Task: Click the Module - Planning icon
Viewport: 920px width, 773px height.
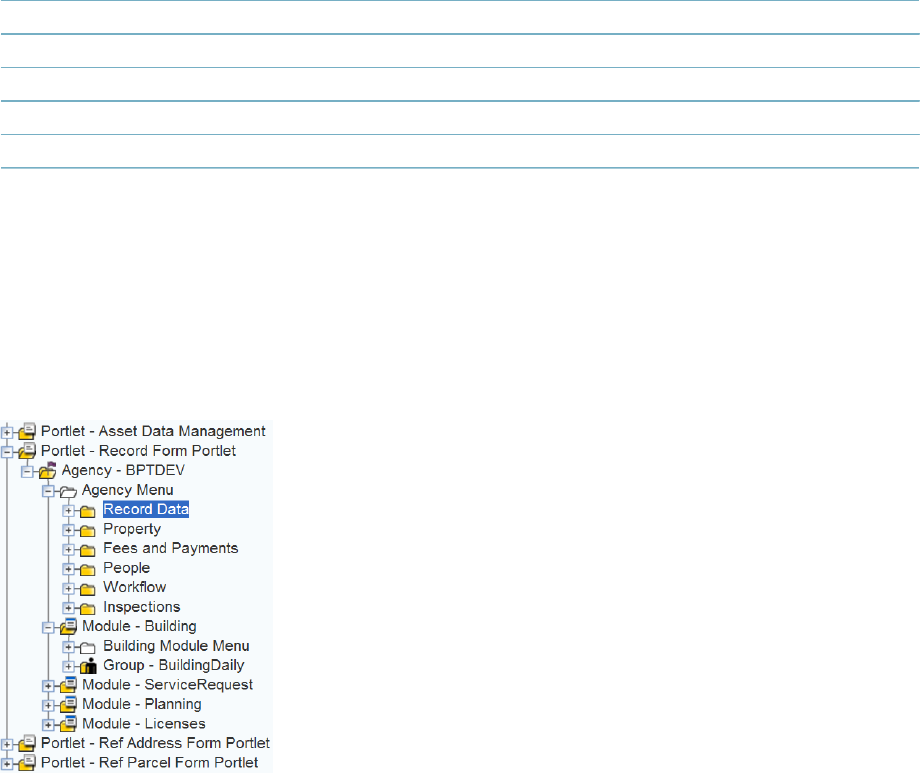Action: coord(69,704)
